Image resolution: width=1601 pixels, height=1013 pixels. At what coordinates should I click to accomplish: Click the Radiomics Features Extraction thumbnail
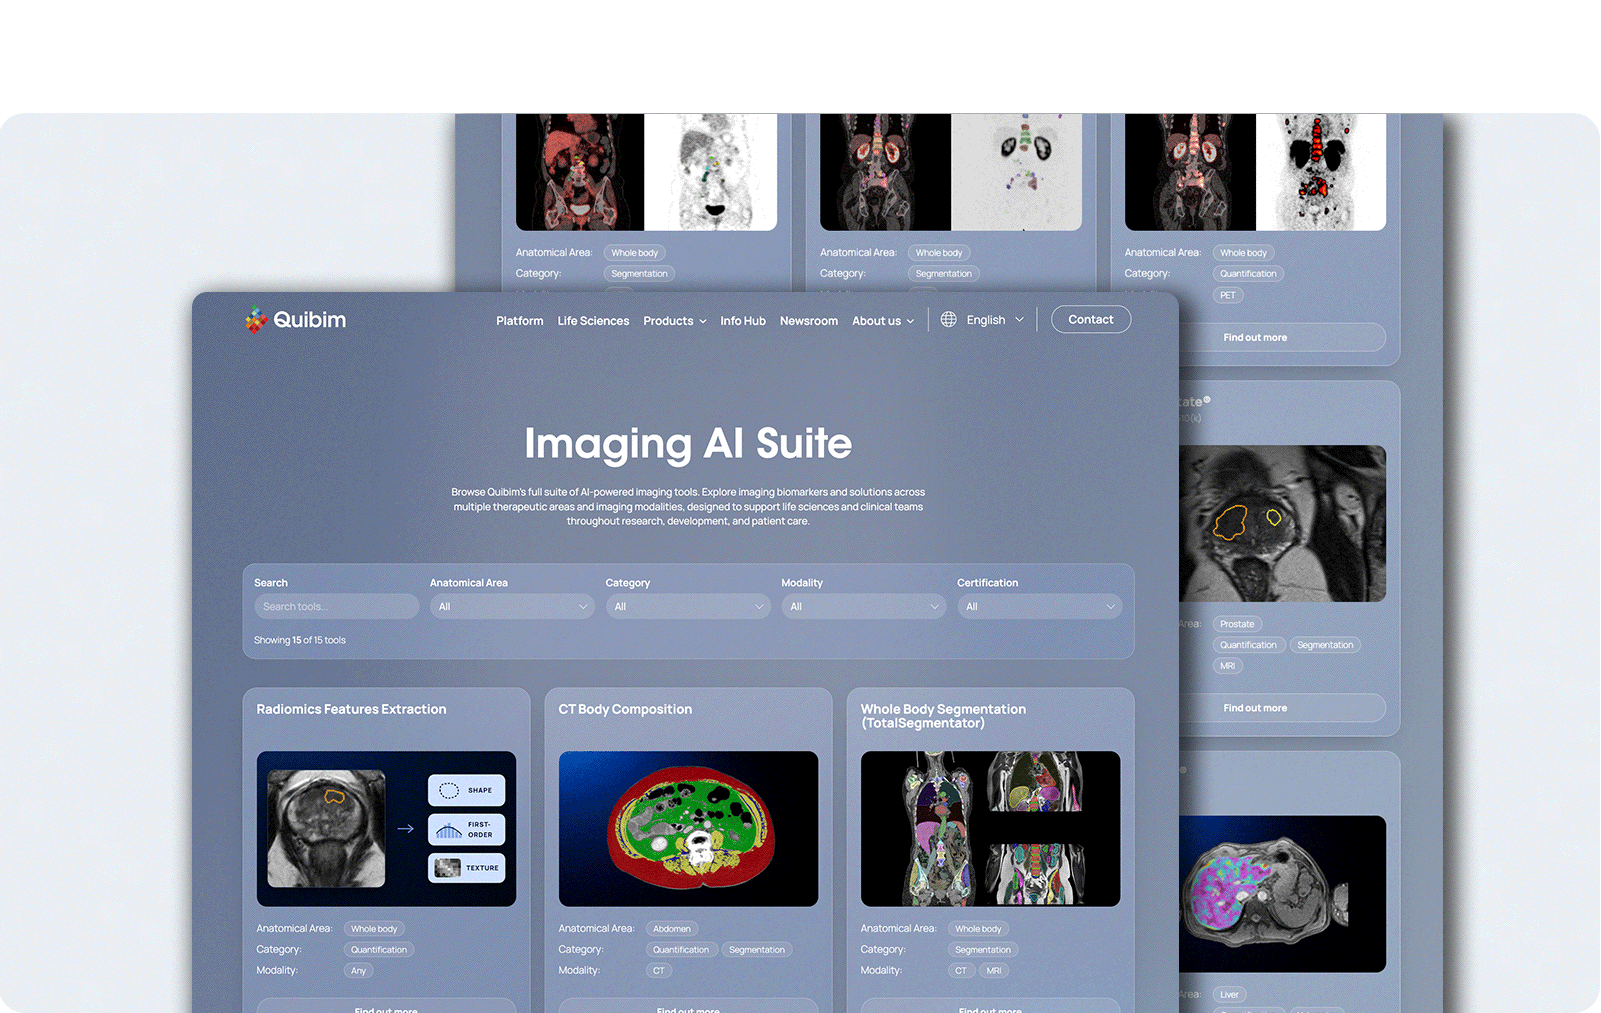point(386,829)
